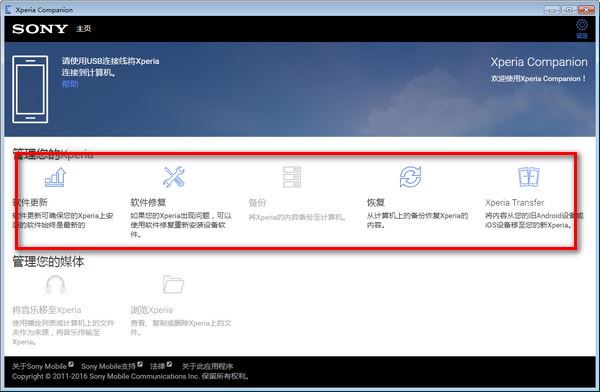Viewport: 600px width, 392px height.
Task: Click the 管理您的媒体 section heading
Action: click(48, 261)
